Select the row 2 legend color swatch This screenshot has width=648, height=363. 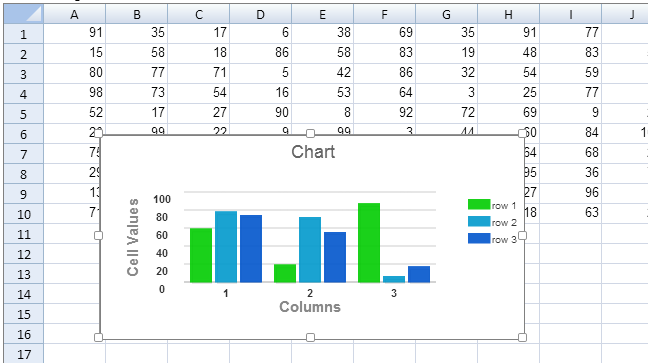point(479,221)
